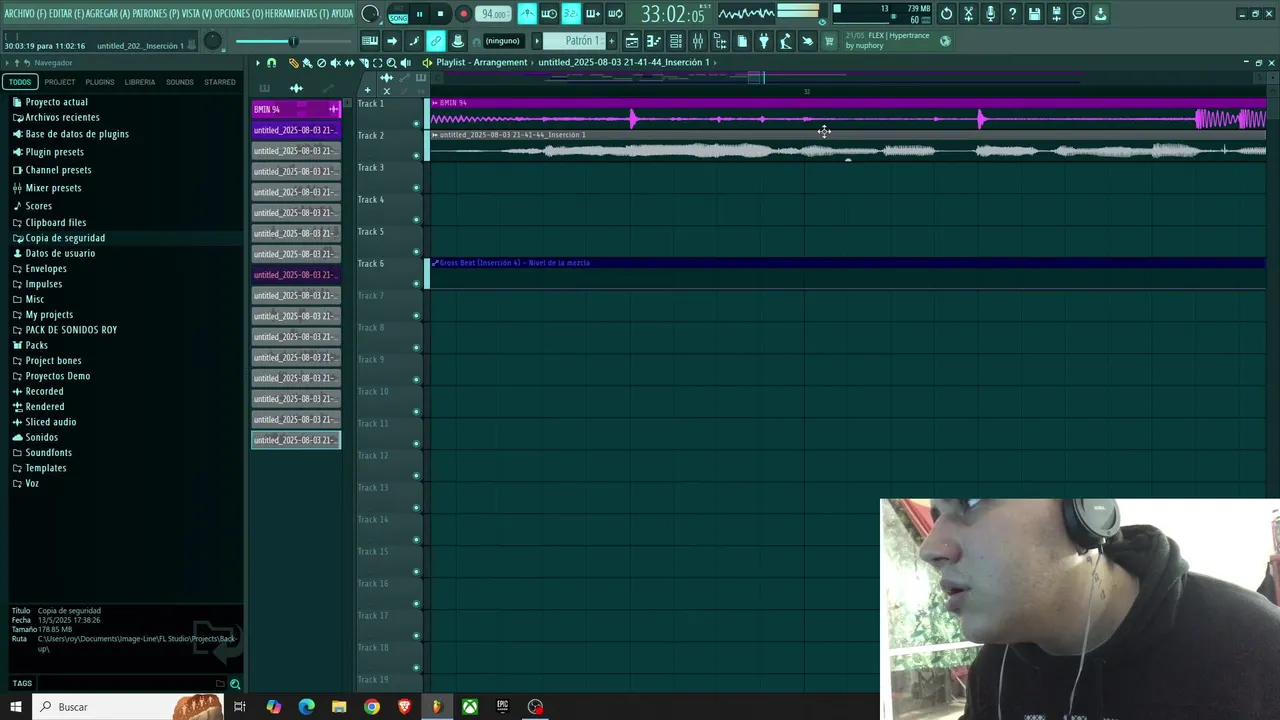Open Google Chrome from the taskbar
1280x720 pixels.
pos(372,707)
